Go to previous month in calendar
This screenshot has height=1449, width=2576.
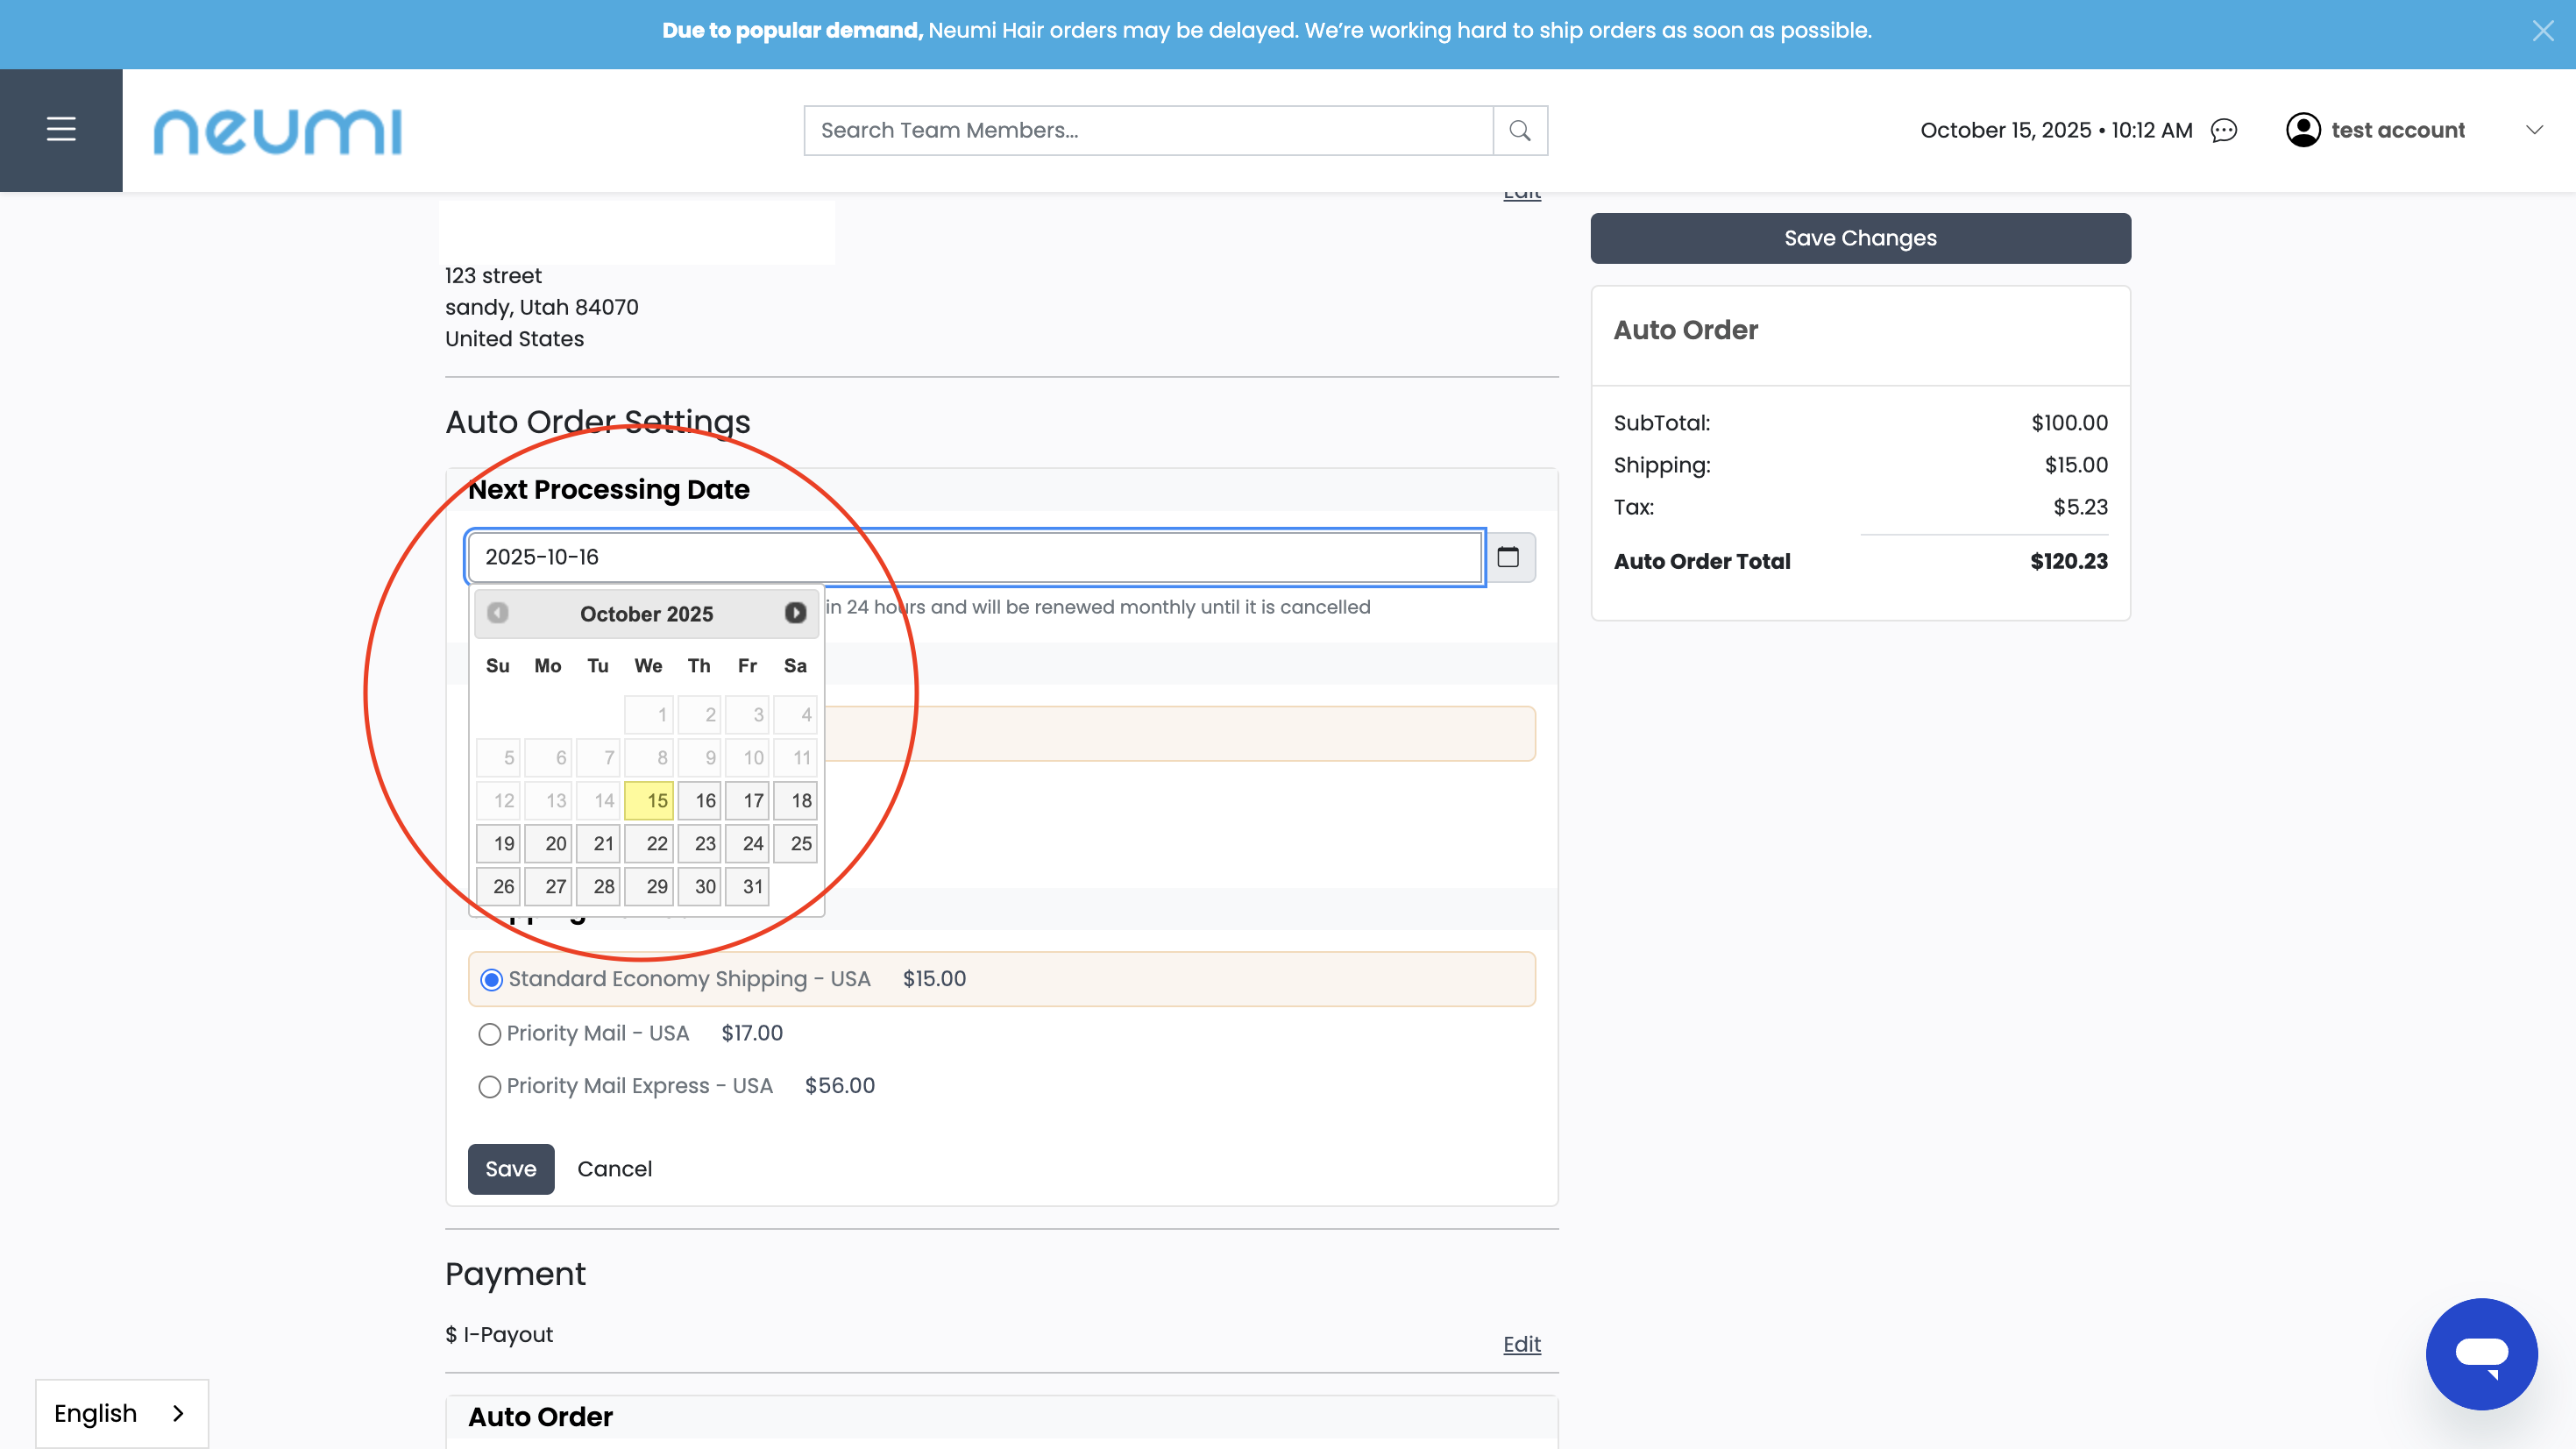coord(498,613)
